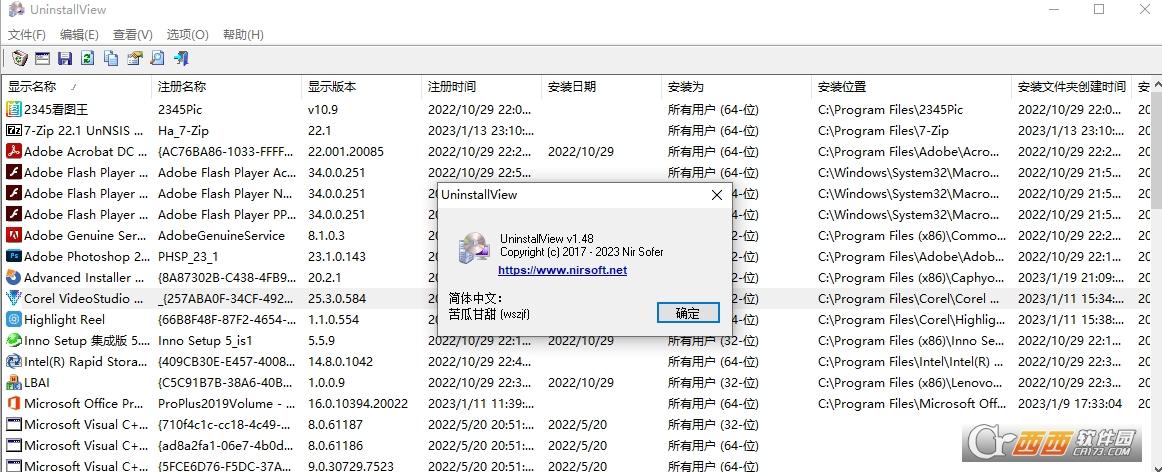Sort by 安装日期 column header
1162x472 pixels.
tap(602, 87)
